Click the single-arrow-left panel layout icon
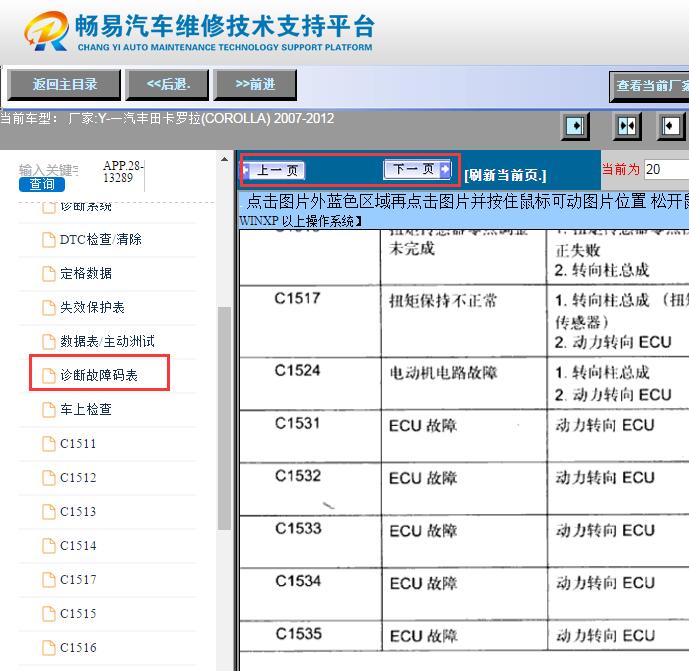This screenshot has height=671, width=689. click(671, 127)
